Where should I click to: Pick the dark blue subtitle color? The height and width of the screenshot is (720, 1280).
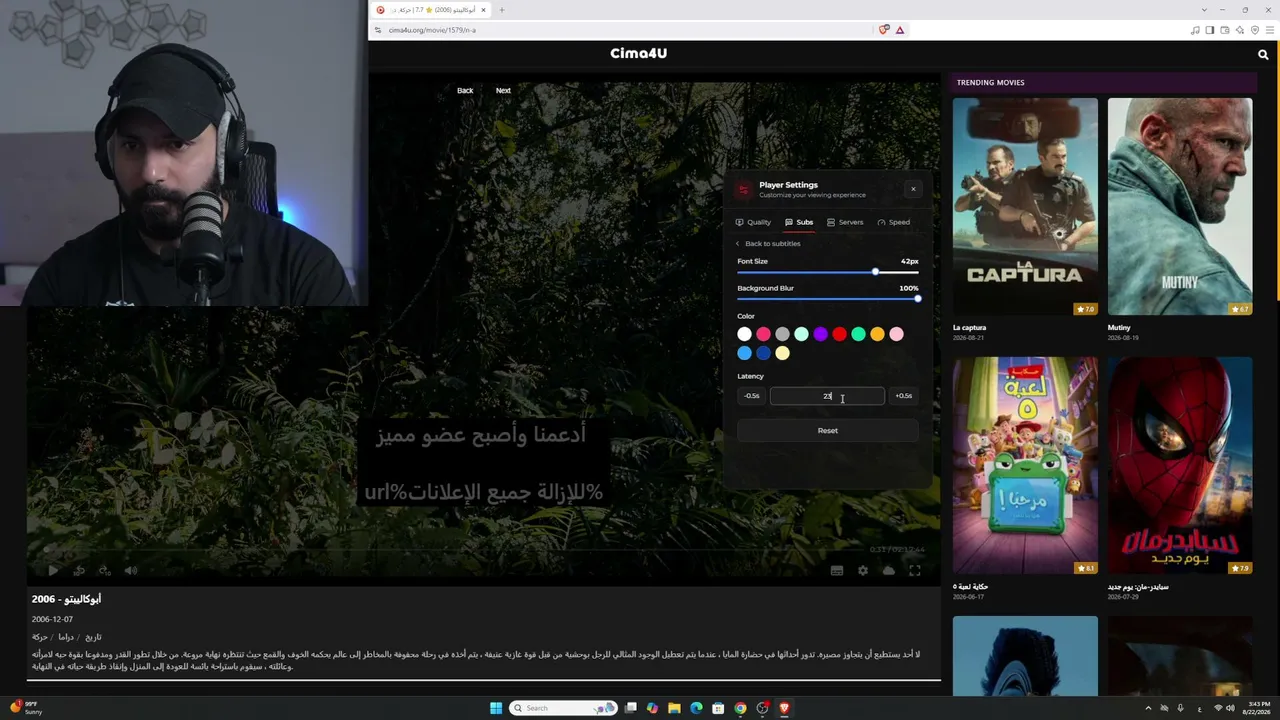point(763,353)
